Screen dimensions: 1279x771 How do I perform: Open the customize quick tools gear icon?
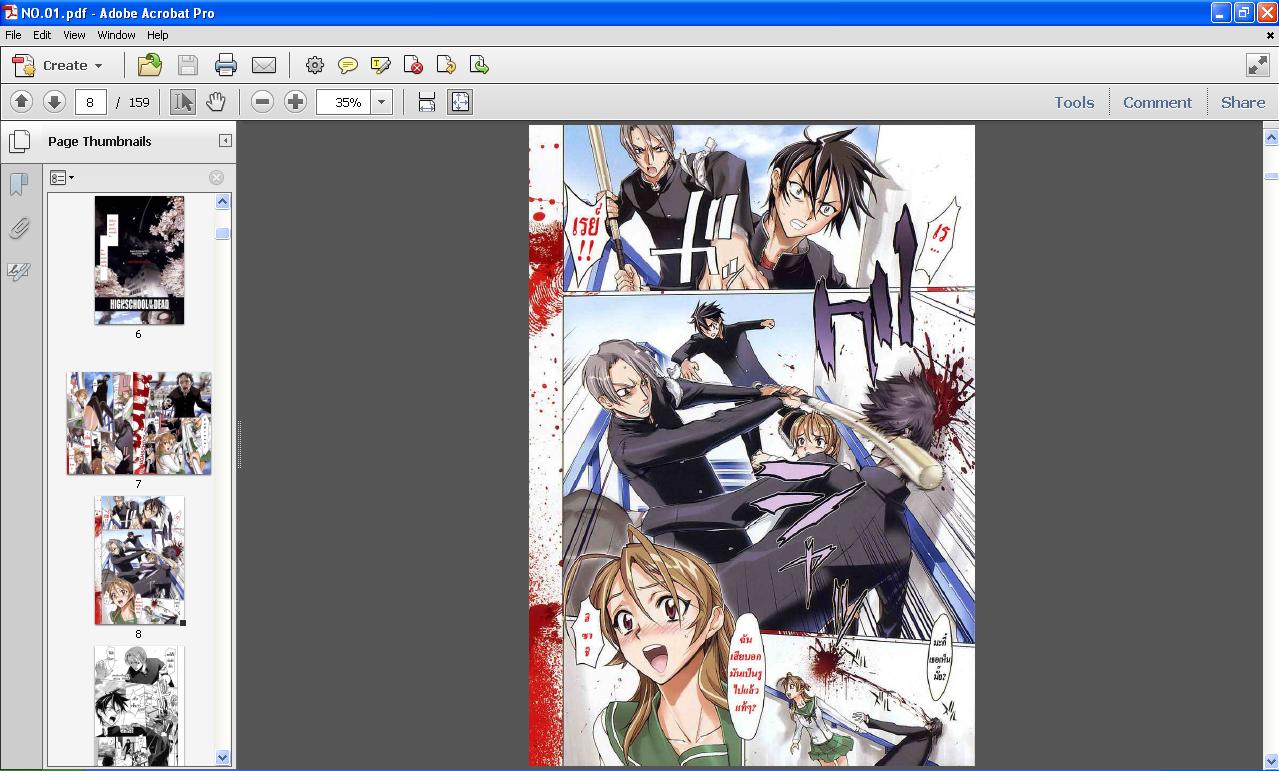click(315, 66)
